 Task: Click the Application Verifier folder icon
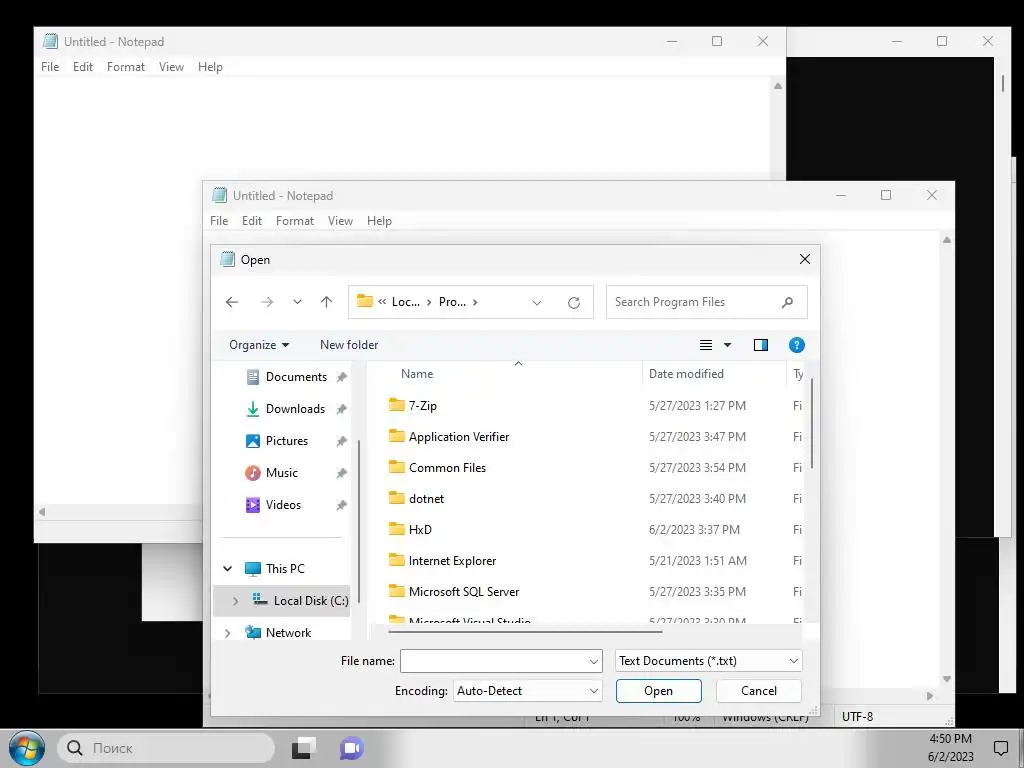(396, 436)
